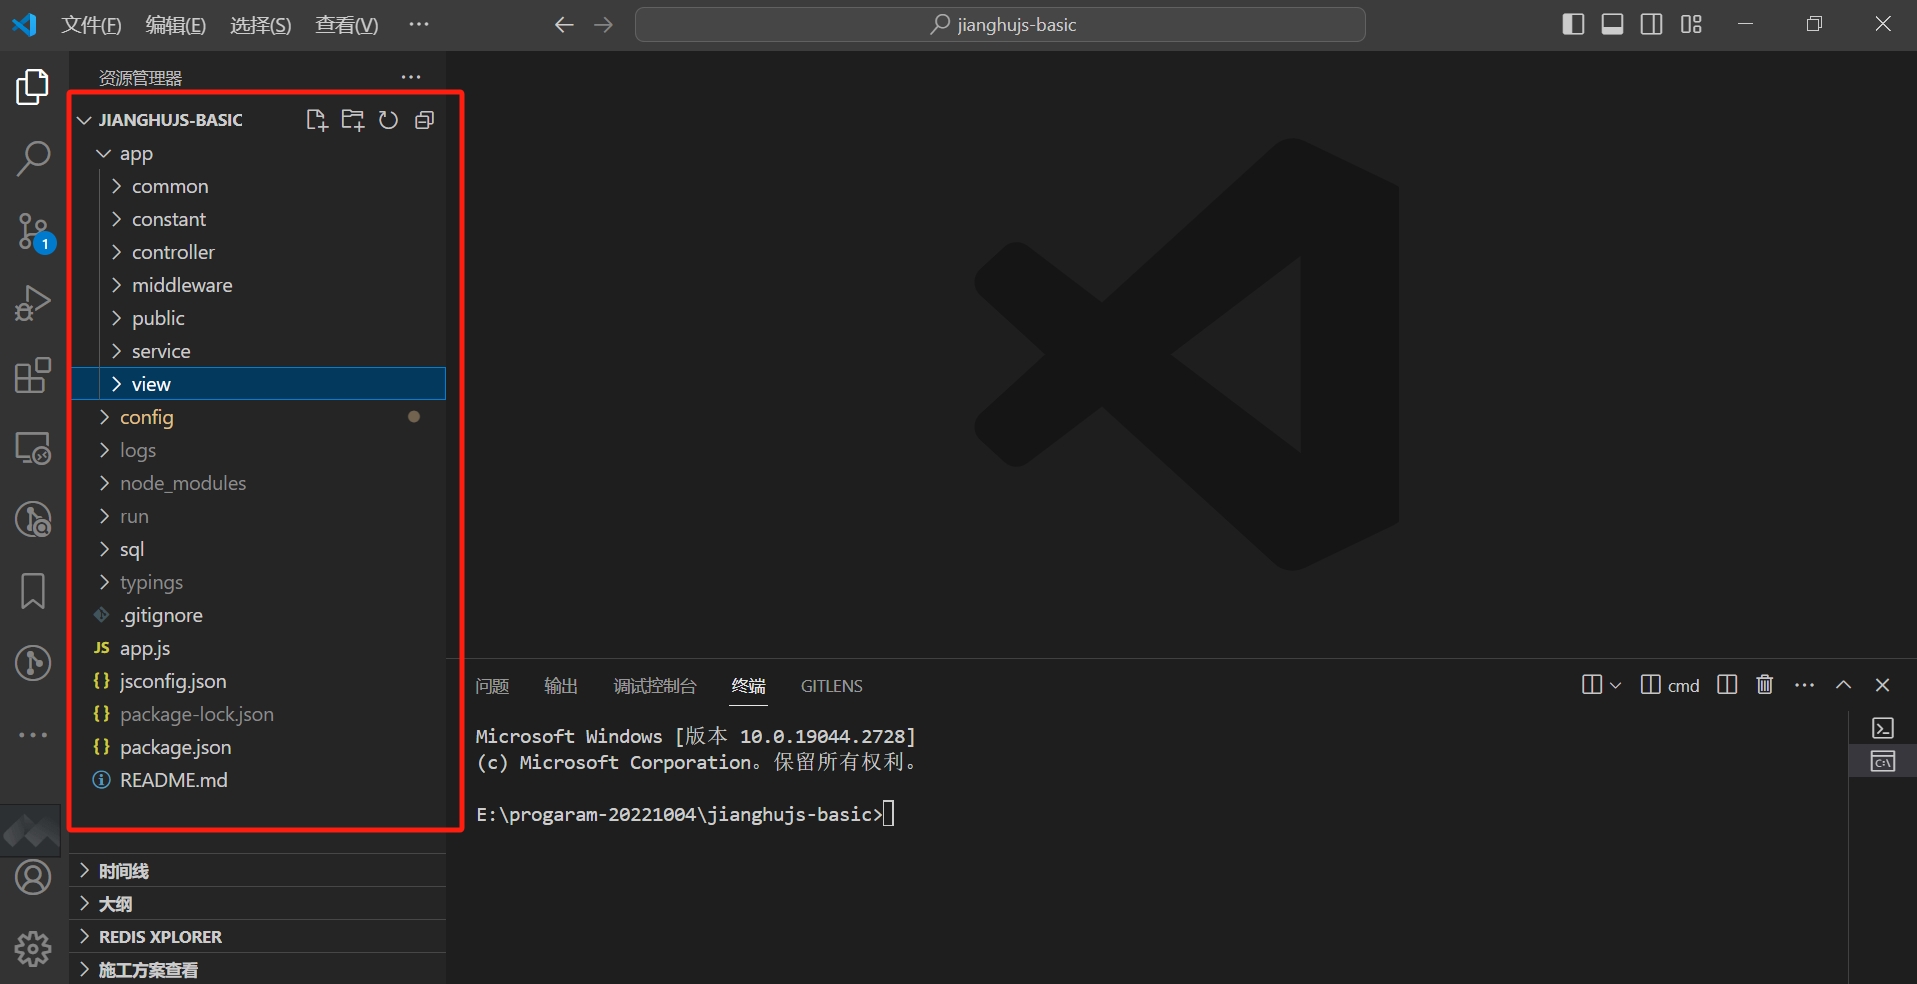Switch to the 输出 panel tab
This screenshot has height=984, width=1917.
560,686
